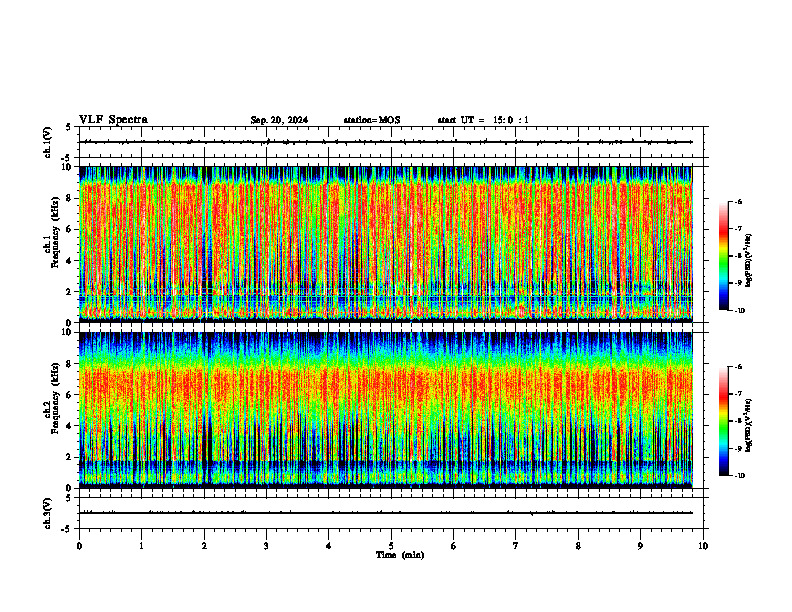Screen dimensions: 792x612
Task: Click the "ch.3(V)" axis label
Action: tap(48, 513)
